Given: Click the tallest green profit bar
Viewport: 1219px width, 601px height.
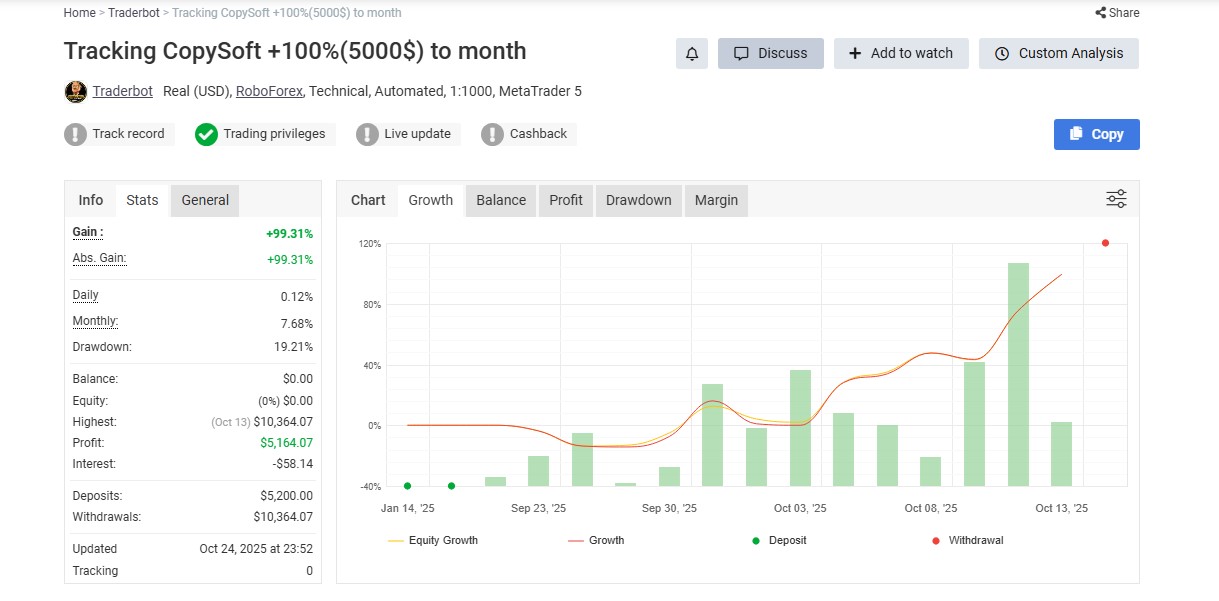Looking at the screenshot, I should point(1018,374).
